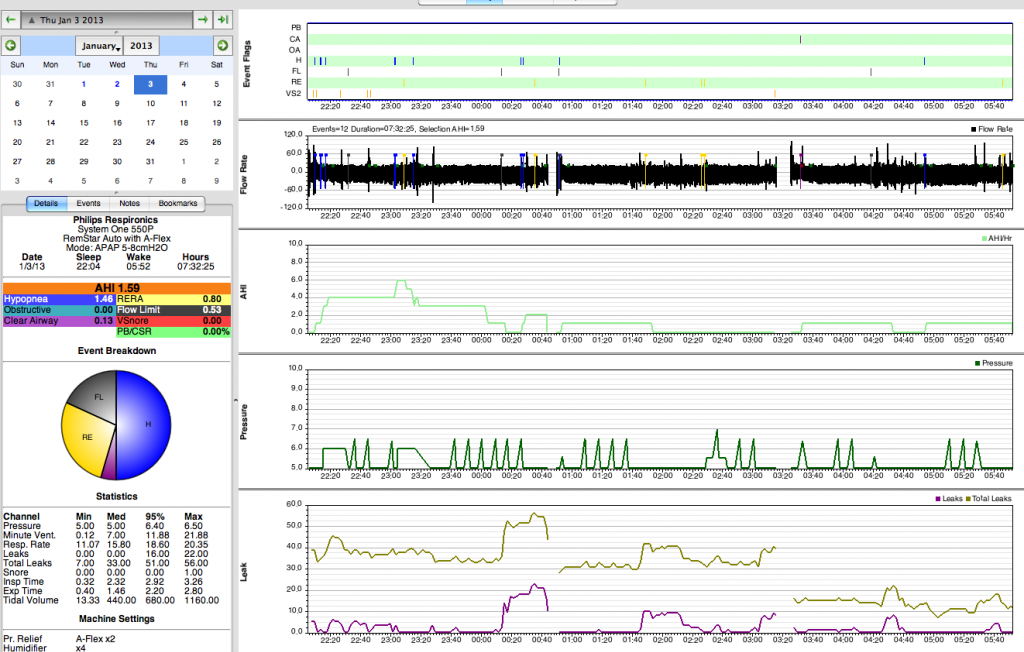Image resolution: width=1024 pixels, height=652 pixels.
Task: Click the 'Machine Settings' heading
Action: [117, 619]
